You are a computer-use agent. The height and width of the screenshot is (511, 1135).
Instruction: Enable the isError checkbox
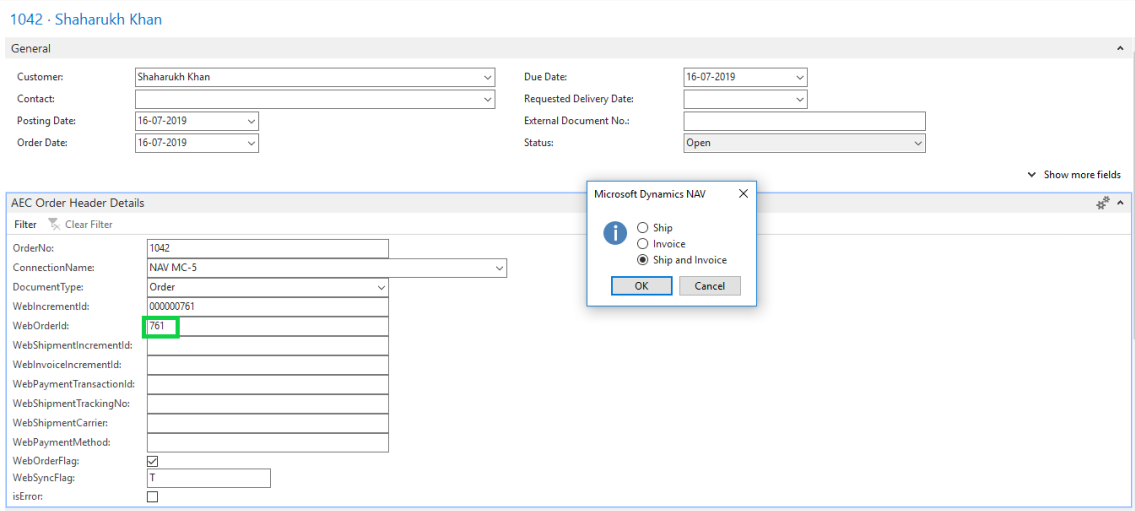(153, 496)
